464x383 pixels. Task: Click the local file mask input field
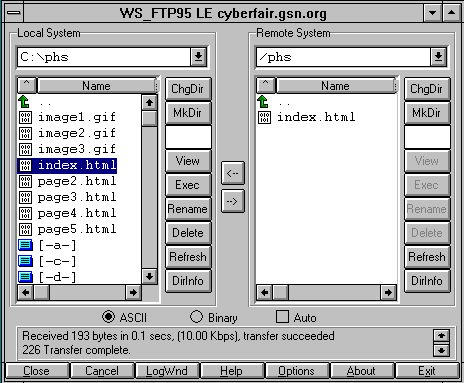[188, 137]
